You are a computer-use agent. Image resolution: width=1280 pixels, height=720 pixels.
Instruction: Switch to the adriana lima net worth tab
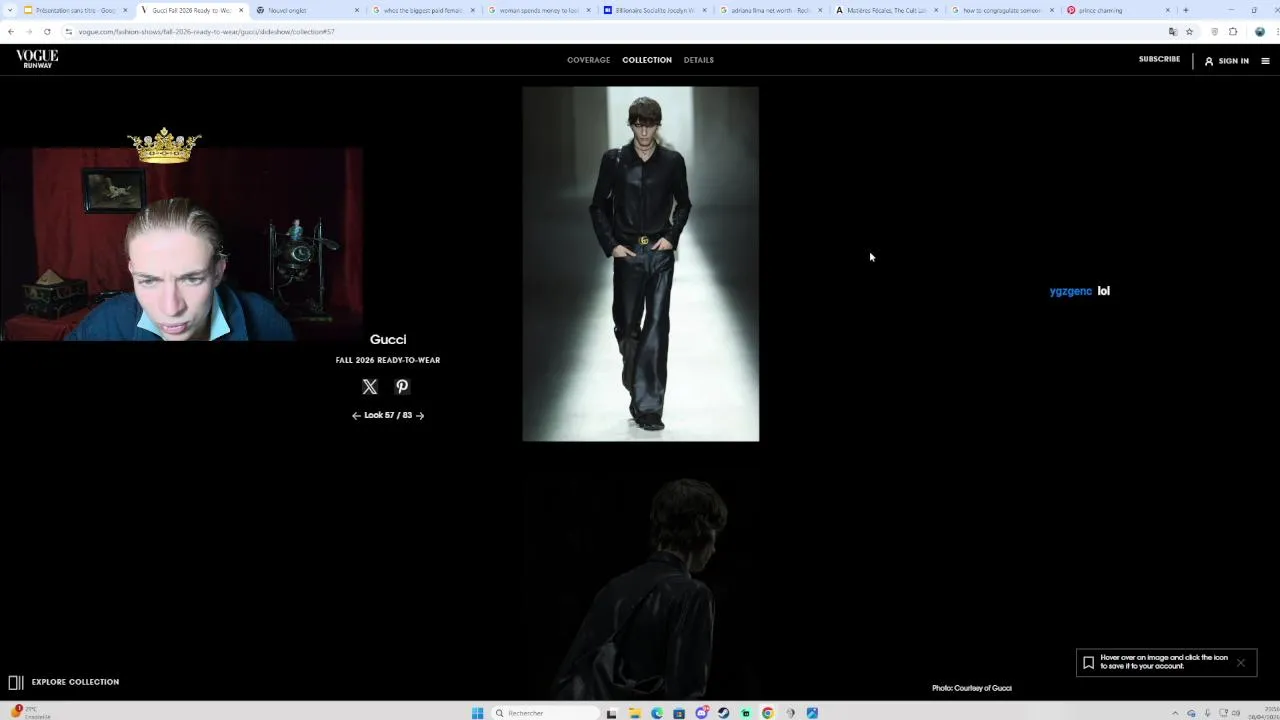[x=771, y=10]
